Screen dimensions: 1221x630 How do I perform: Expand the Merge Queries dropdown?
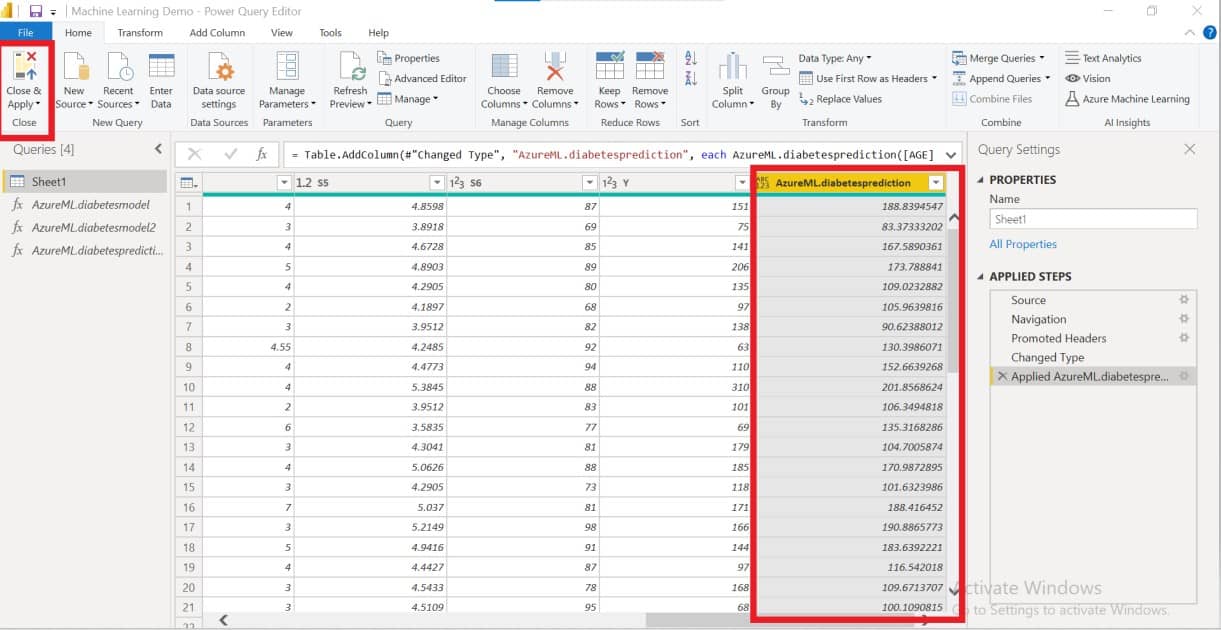[1042, 58]
